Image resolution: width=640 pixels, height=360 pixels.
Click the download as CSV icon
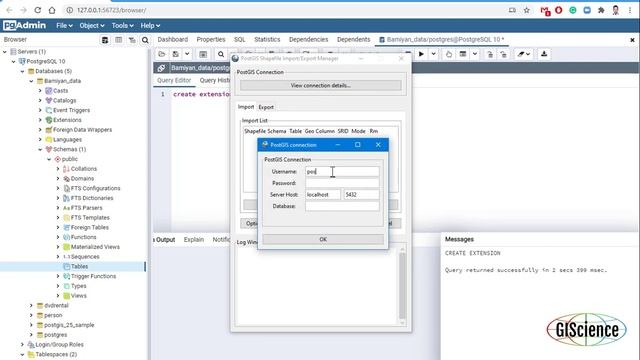click(x=544, y=54)
